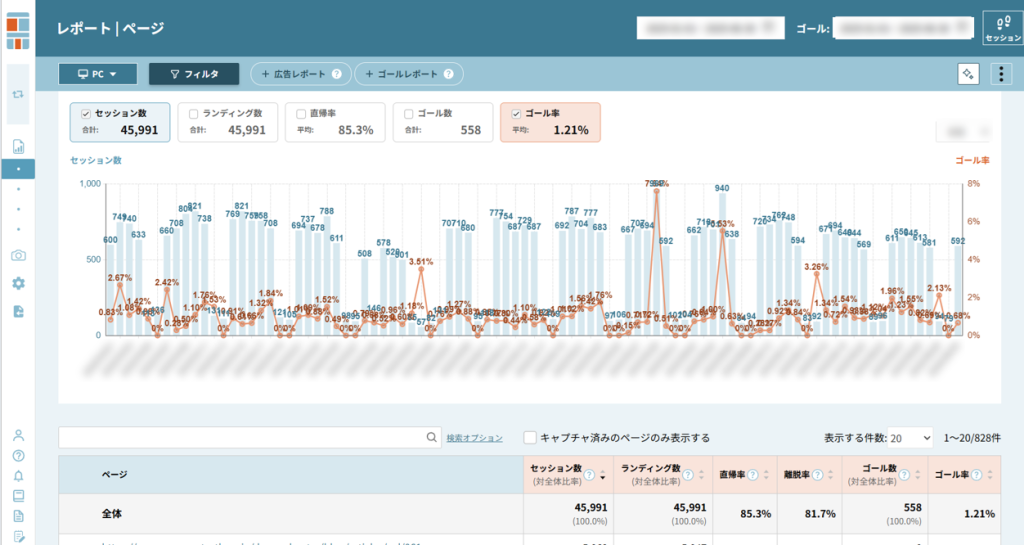The image size is (1024, 545).
Task: Click the 全体 row label in the table
Action: [112, 514]
